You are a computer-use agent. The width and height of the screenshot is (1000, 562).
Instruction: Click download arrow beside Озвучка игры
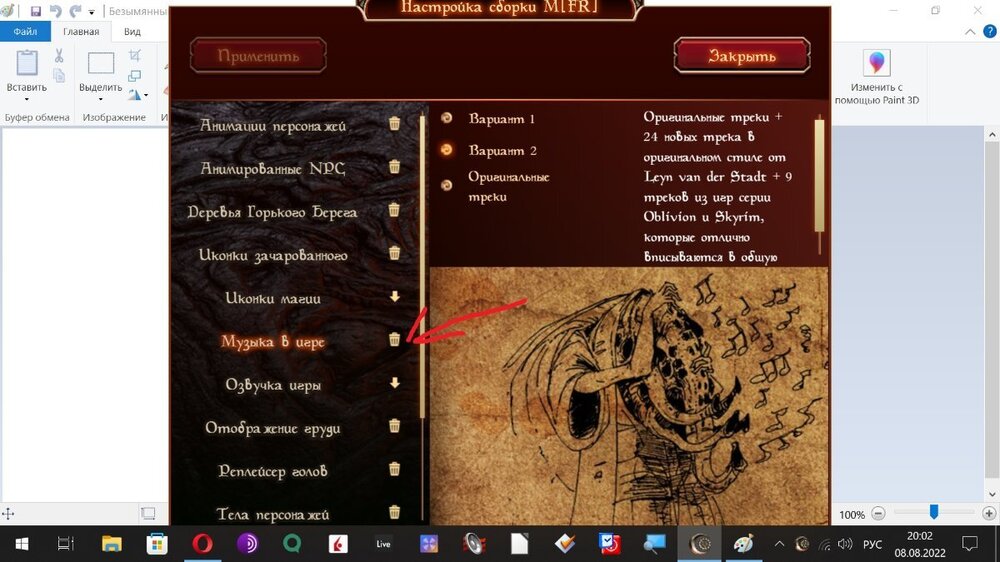click(x=394, y=383)
